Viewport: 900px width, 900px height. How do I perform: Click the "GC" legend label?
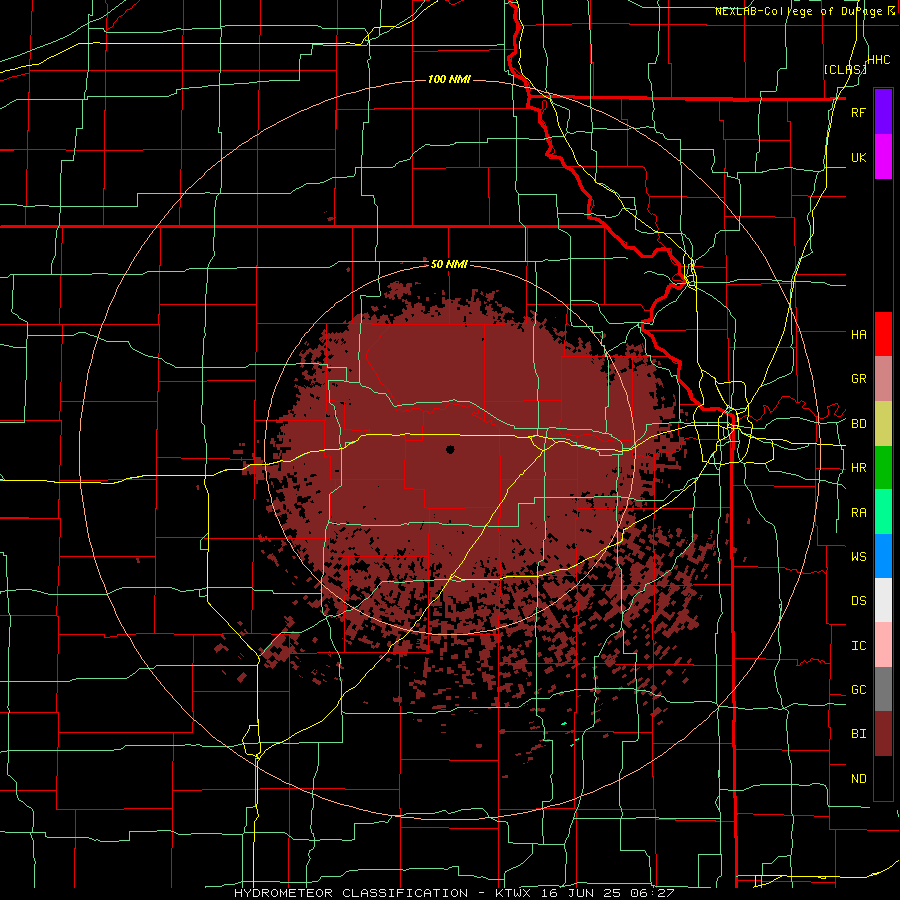[858, 690]
